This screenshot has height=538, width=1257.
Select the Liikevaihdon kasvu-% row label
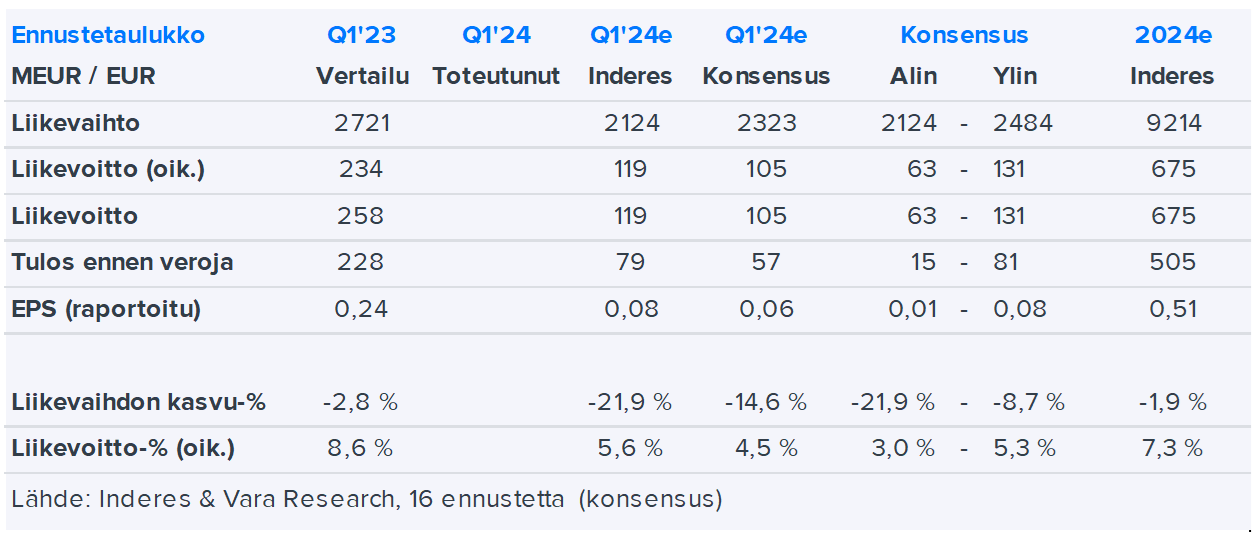[x=138, y=402]
